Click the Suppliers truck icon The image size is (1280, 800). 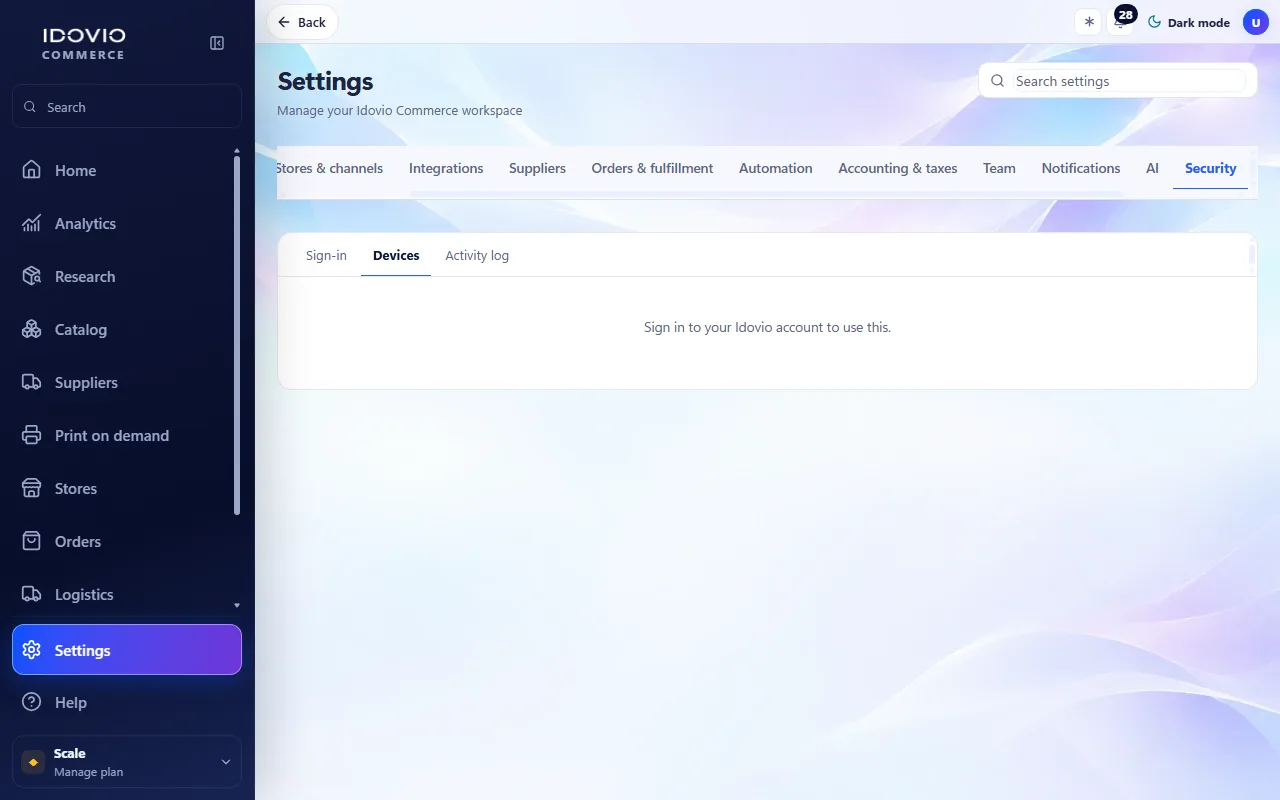coord(32,382)
